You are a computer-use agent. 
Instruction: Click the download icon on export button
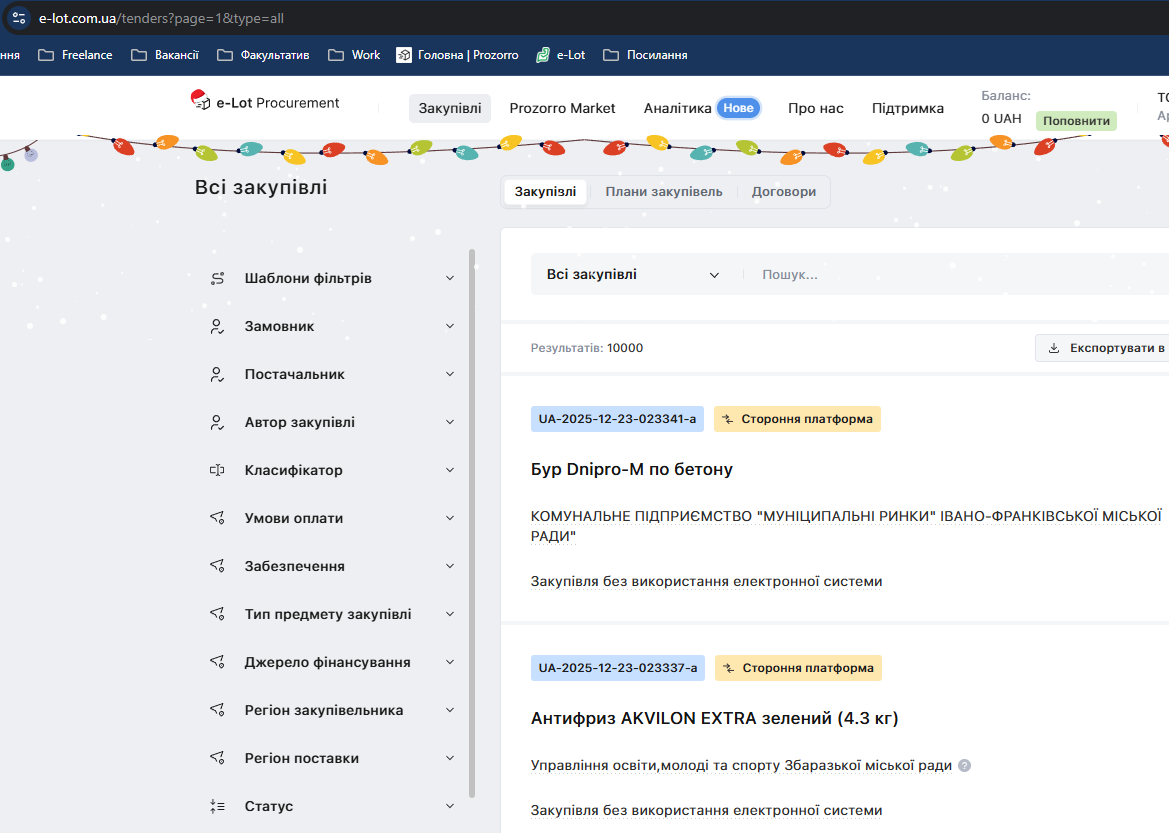tap(1054, 349)
